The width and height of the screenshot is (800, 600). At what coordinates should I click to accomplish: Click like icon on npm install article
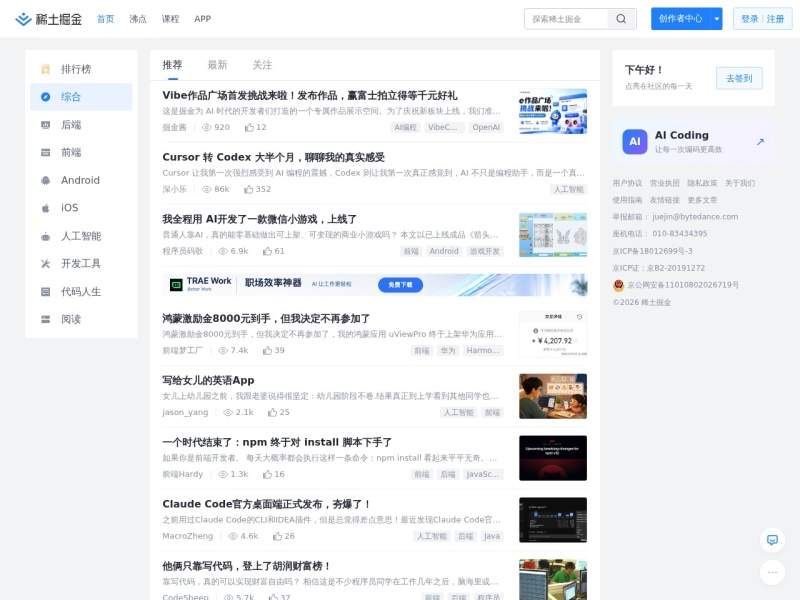267,474
